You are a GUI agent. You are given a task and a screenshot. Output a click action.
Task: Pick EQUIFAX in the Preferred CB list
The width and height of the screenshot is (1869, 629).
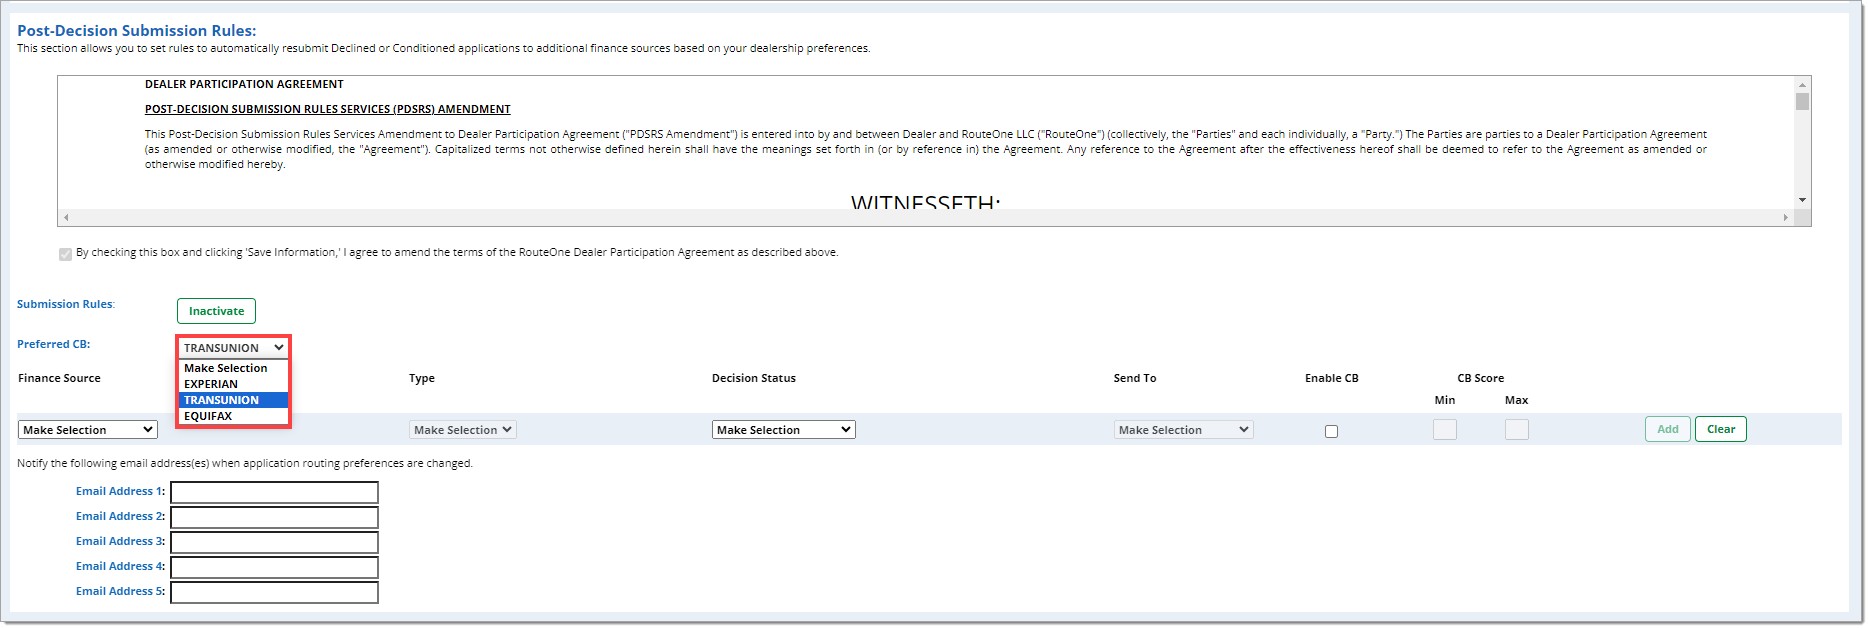(x=234, y=416)
